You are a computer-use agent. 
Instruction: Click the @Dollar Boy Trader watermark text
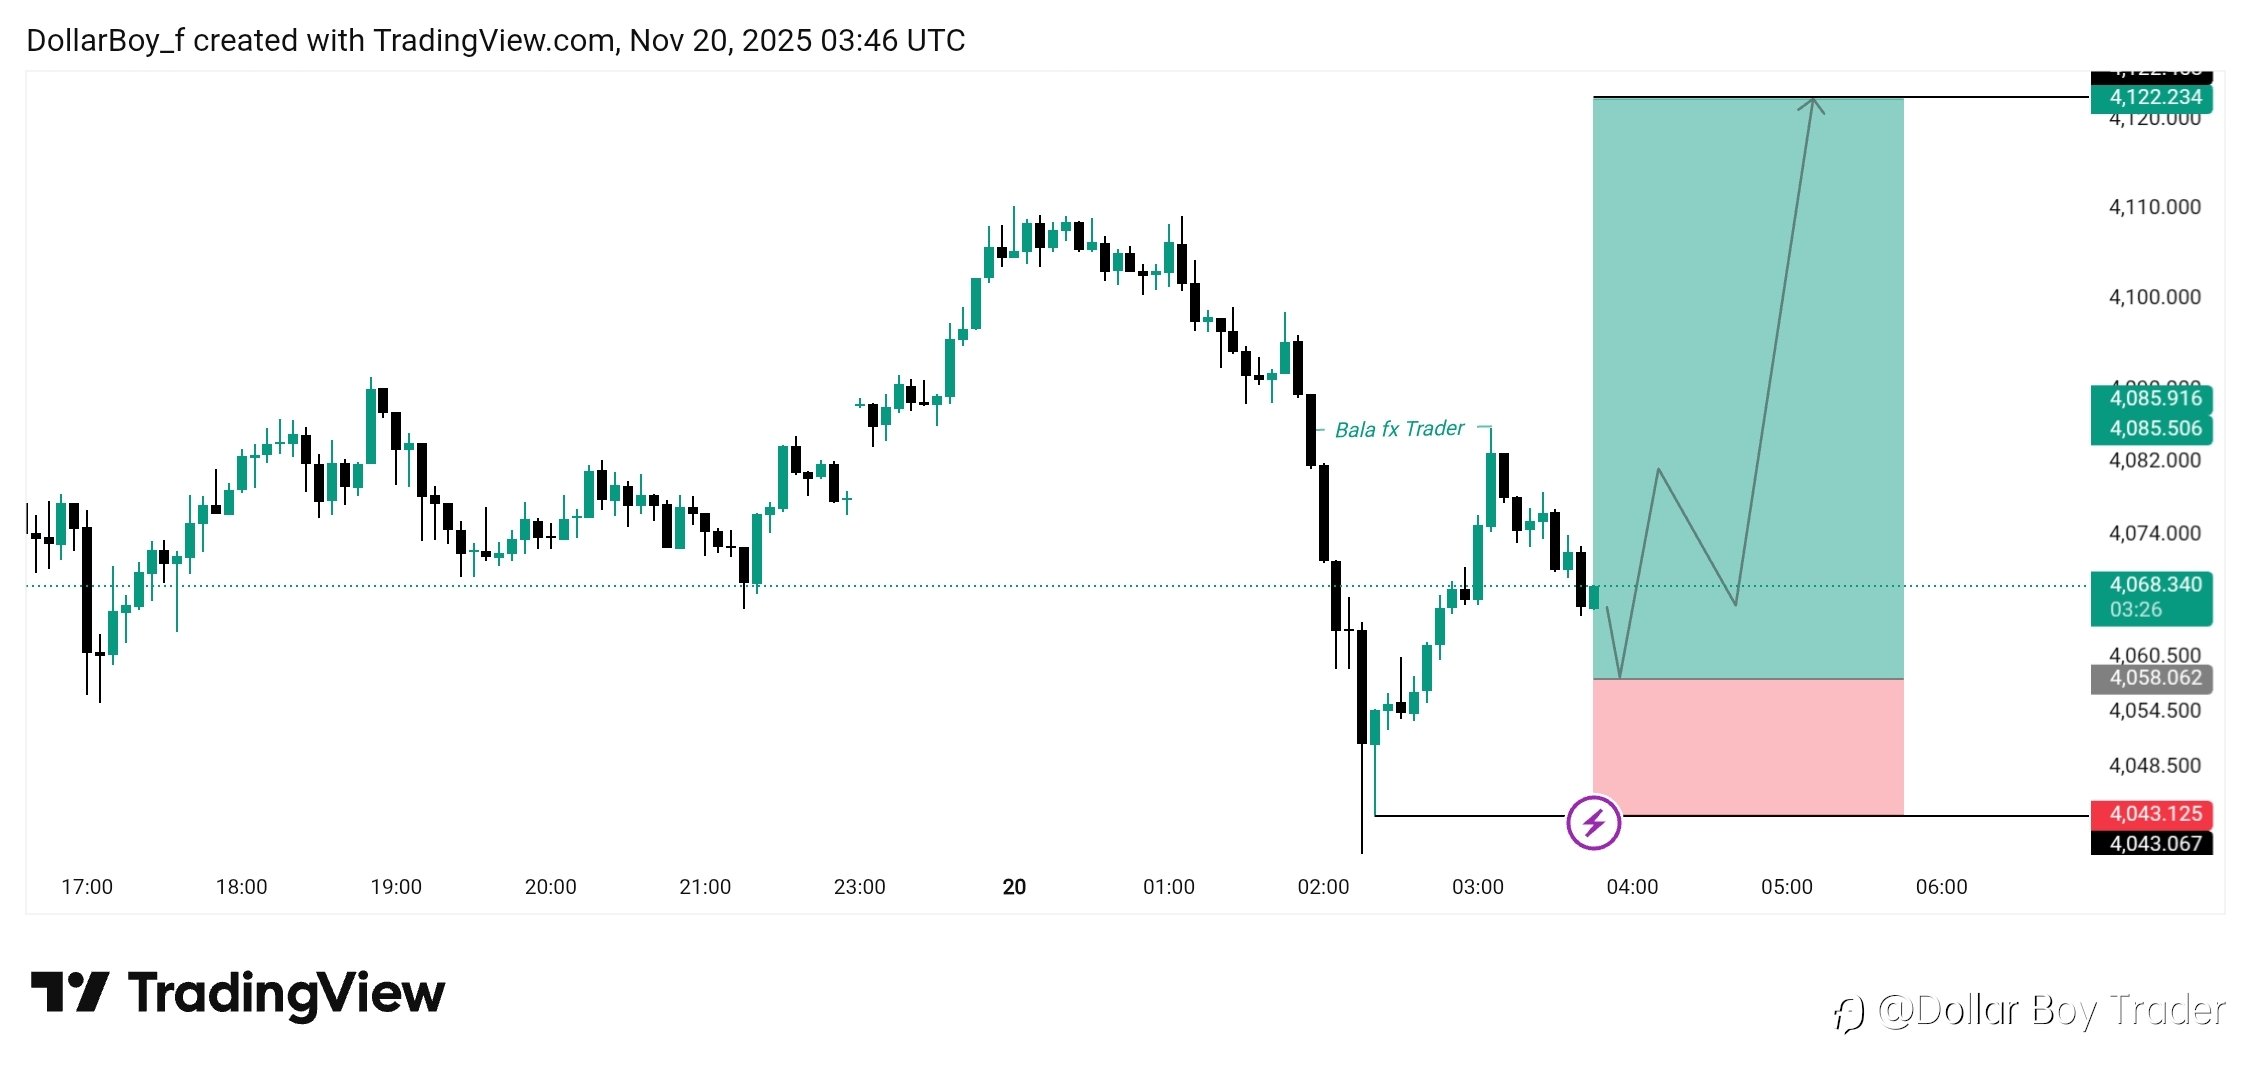click(2051, 1011)
